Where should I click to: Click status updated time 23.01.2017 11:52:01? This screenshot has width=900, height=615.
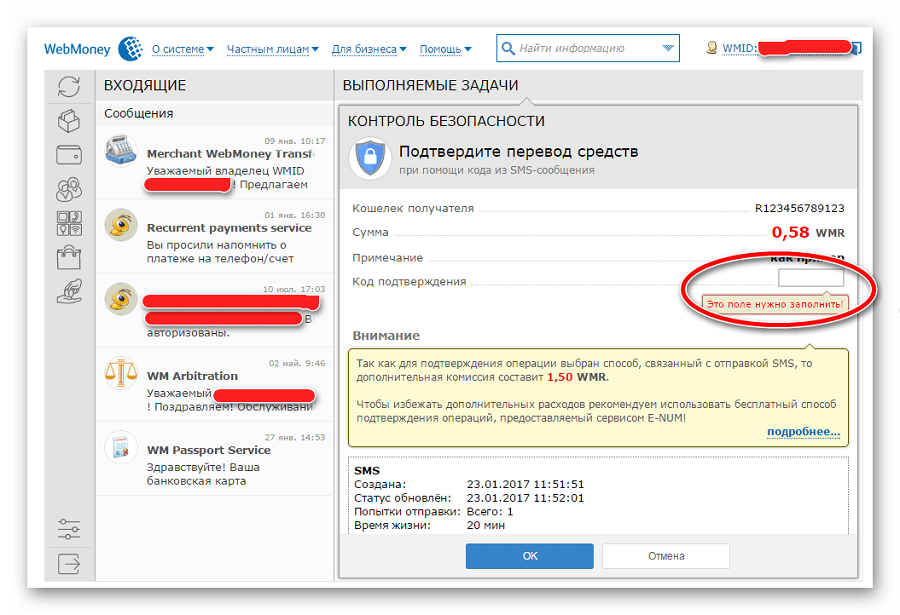click(x=525, y=498)
